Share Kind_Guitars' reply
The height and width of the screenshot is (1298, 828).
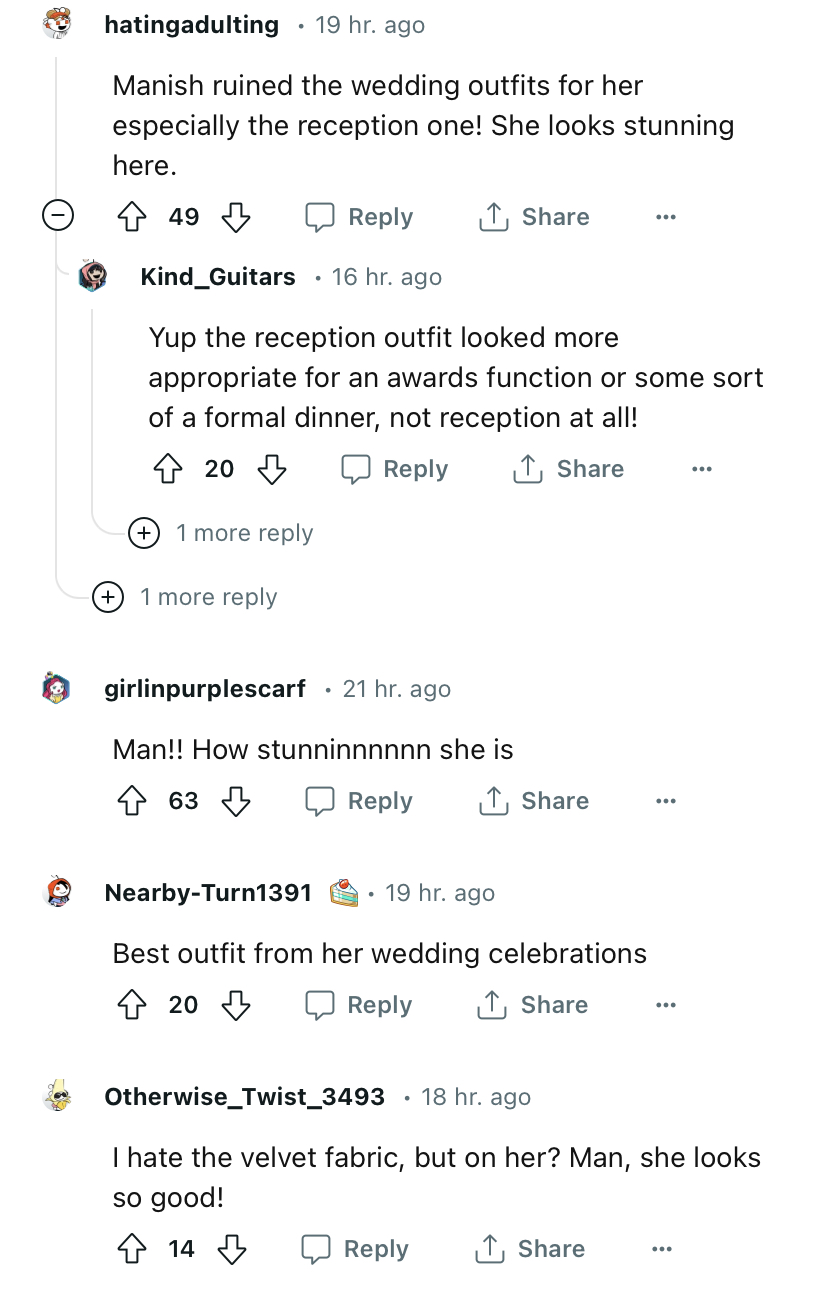click(x=568, y=469)
